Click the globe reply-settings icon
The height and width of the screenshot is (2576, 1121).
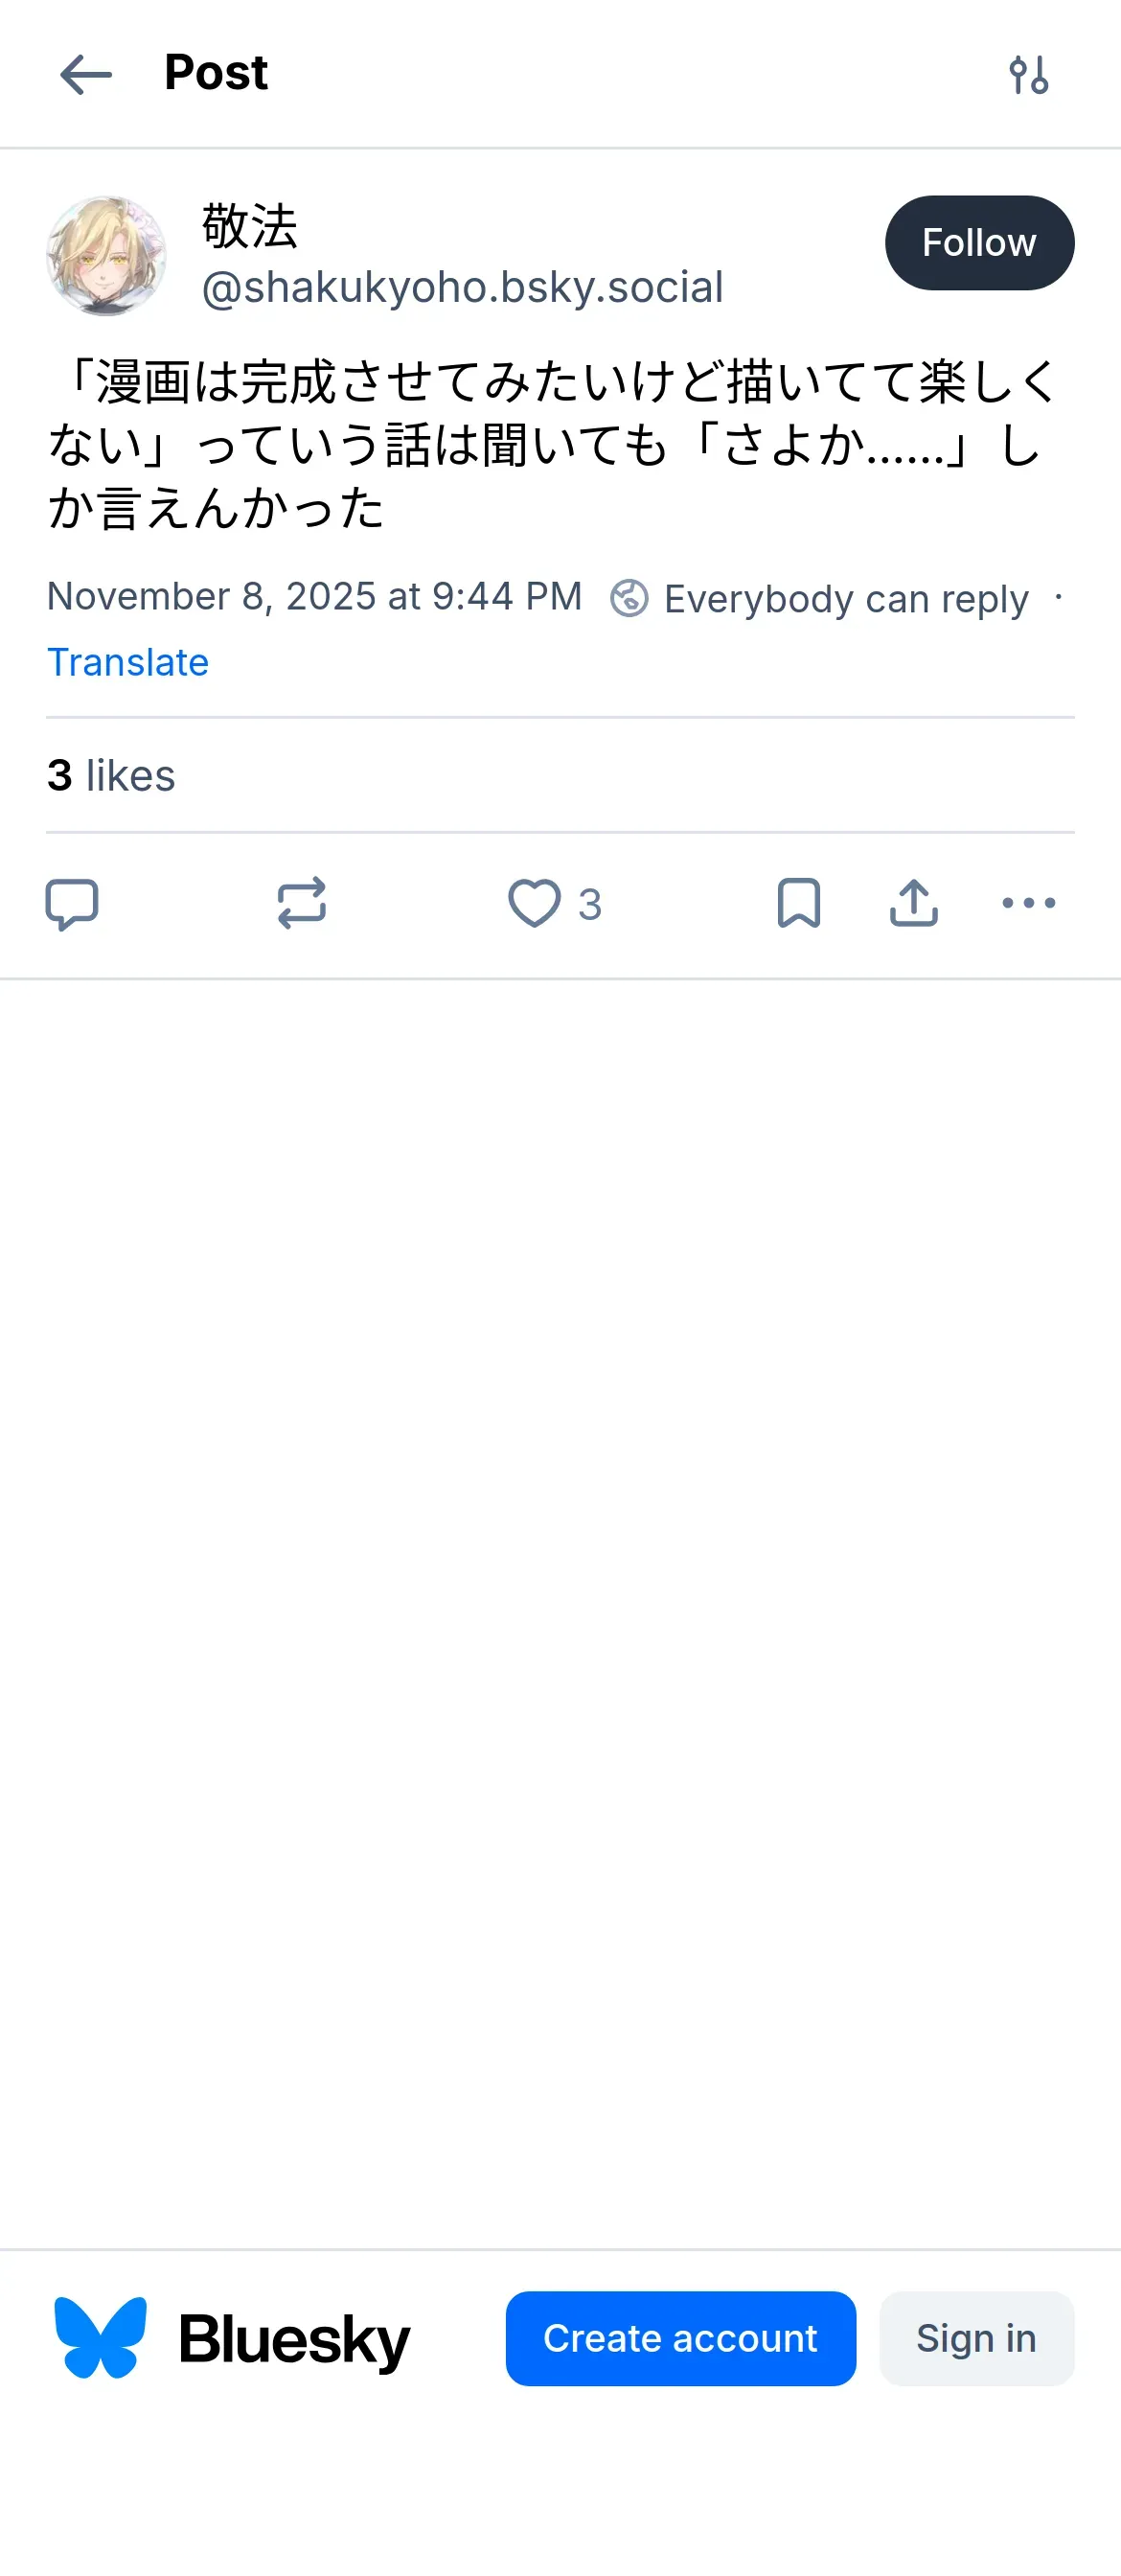(x=629, y=598)
